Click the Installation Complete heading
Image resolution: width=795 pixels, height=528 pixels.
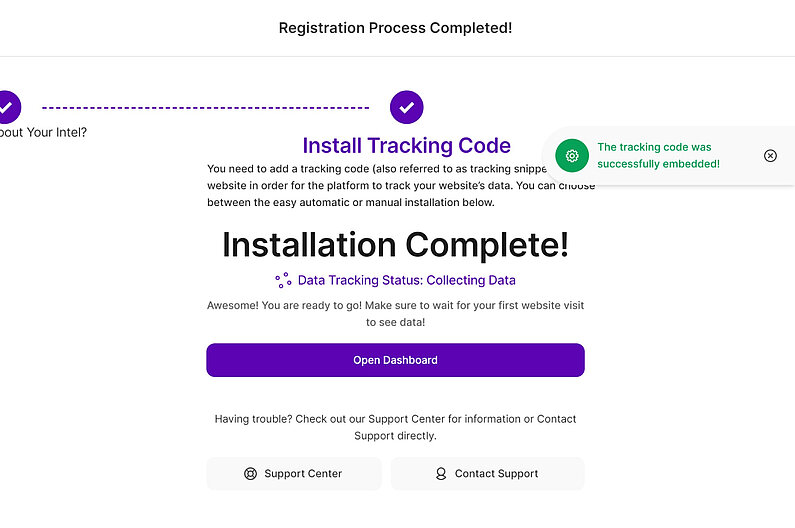tap(395, 244)
